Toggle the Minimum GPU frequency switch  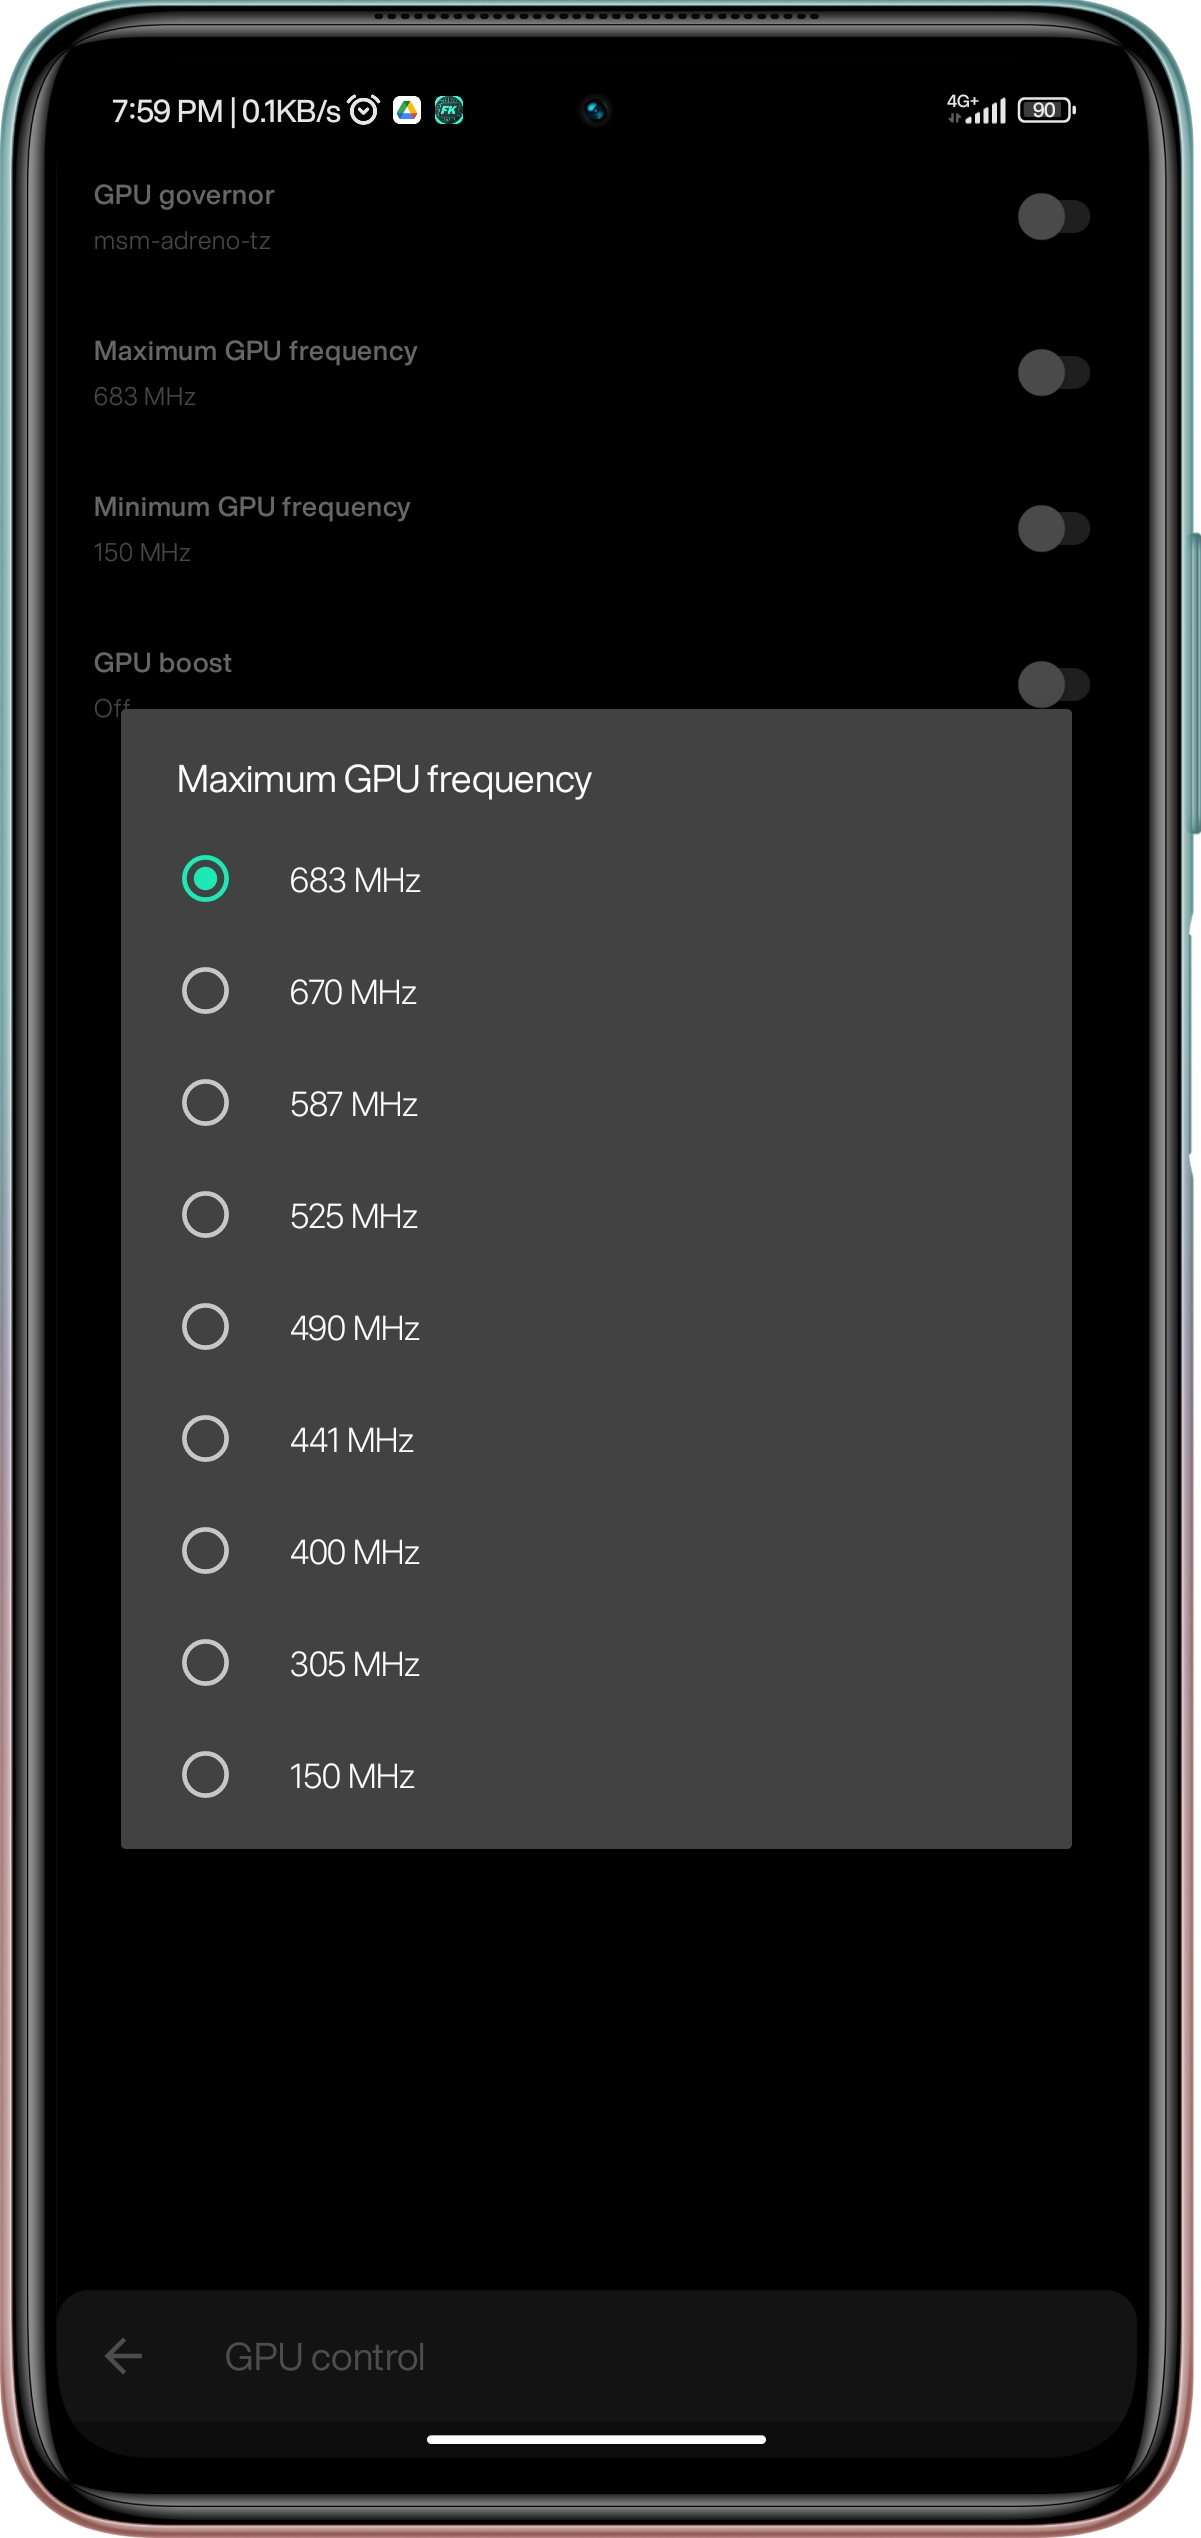(1053, 528)
